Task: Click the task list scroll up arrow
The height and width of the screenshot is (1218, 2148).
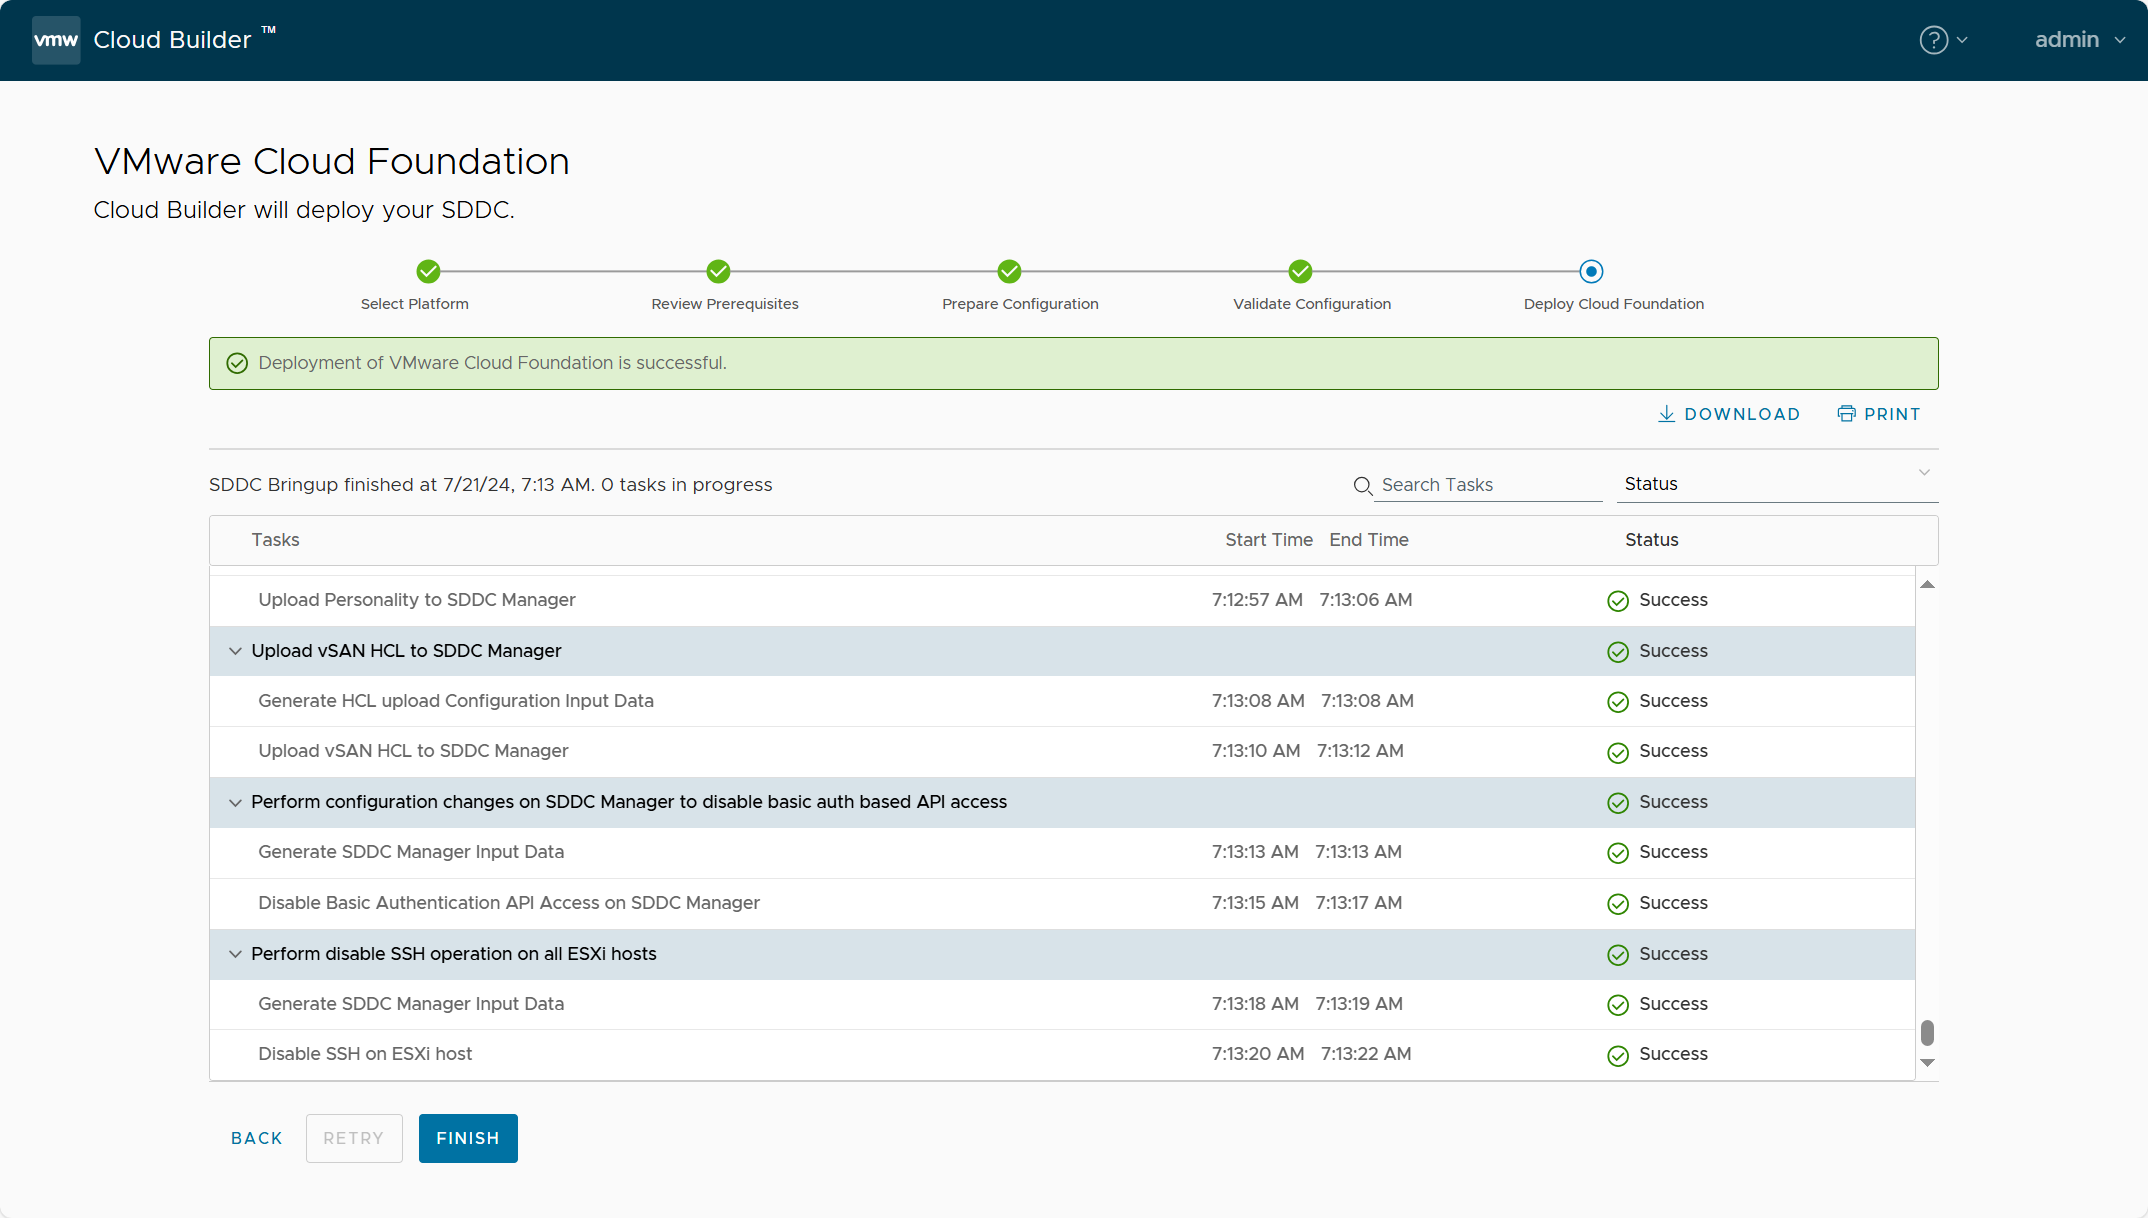Action: 1927,584
